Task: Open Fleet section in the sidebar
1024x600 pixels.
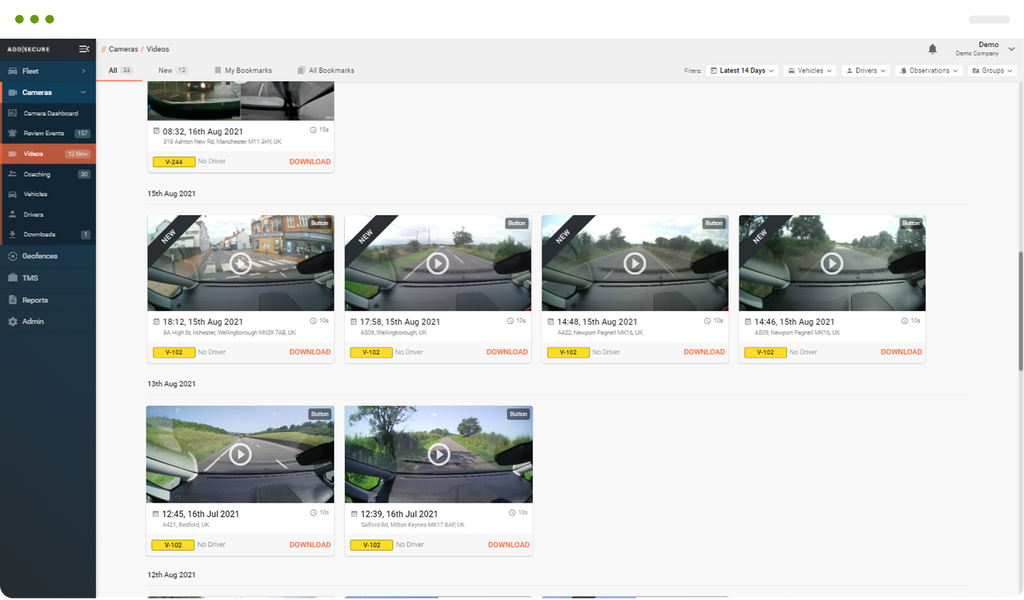Action: tap(48, 71)
